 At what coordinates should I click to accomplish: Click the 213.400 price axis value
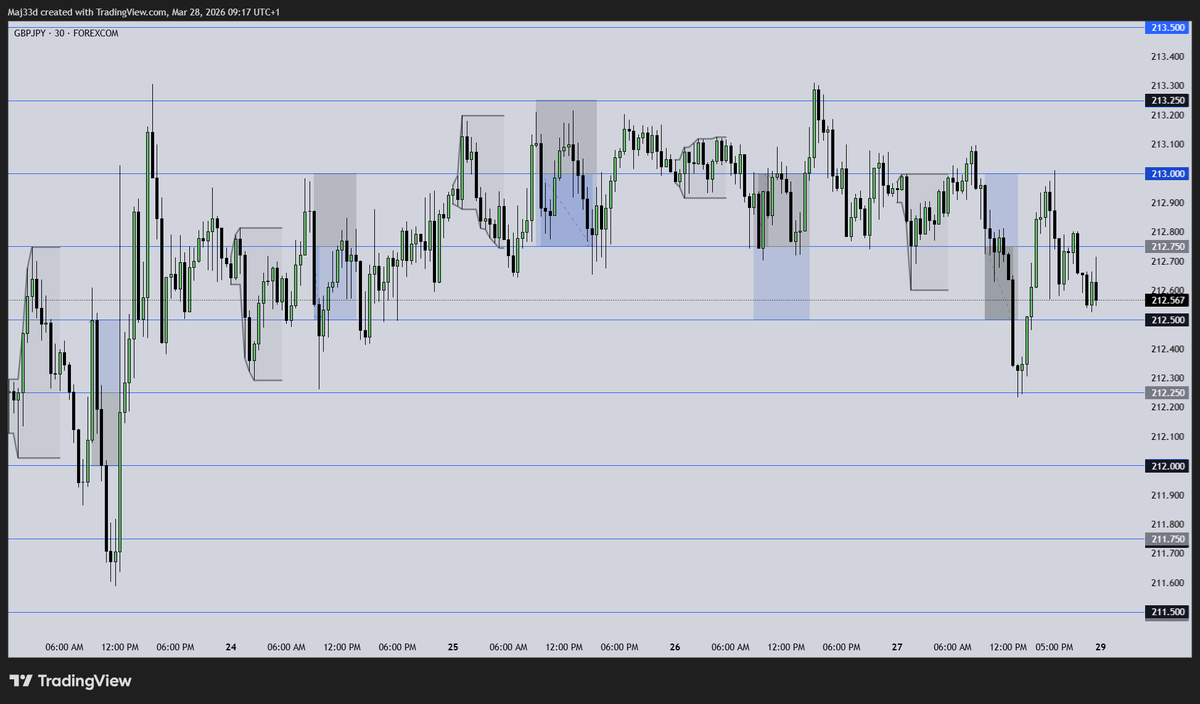click(1169, 57)
